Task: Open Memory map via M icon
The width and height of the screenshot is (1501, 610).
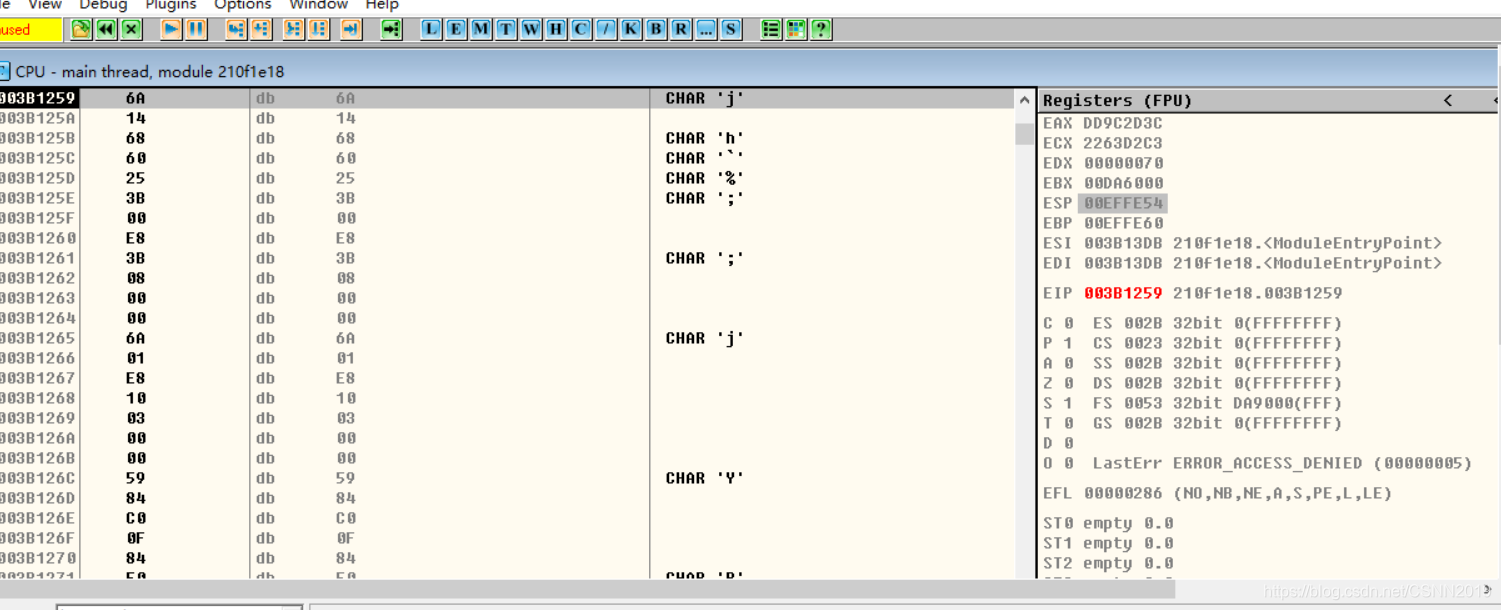Action: 481,29
